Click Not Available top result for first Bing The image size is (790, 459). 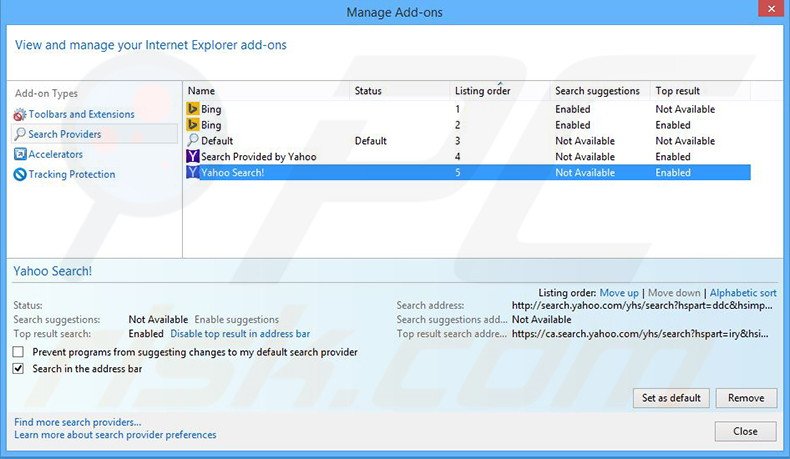coord(685,109)
